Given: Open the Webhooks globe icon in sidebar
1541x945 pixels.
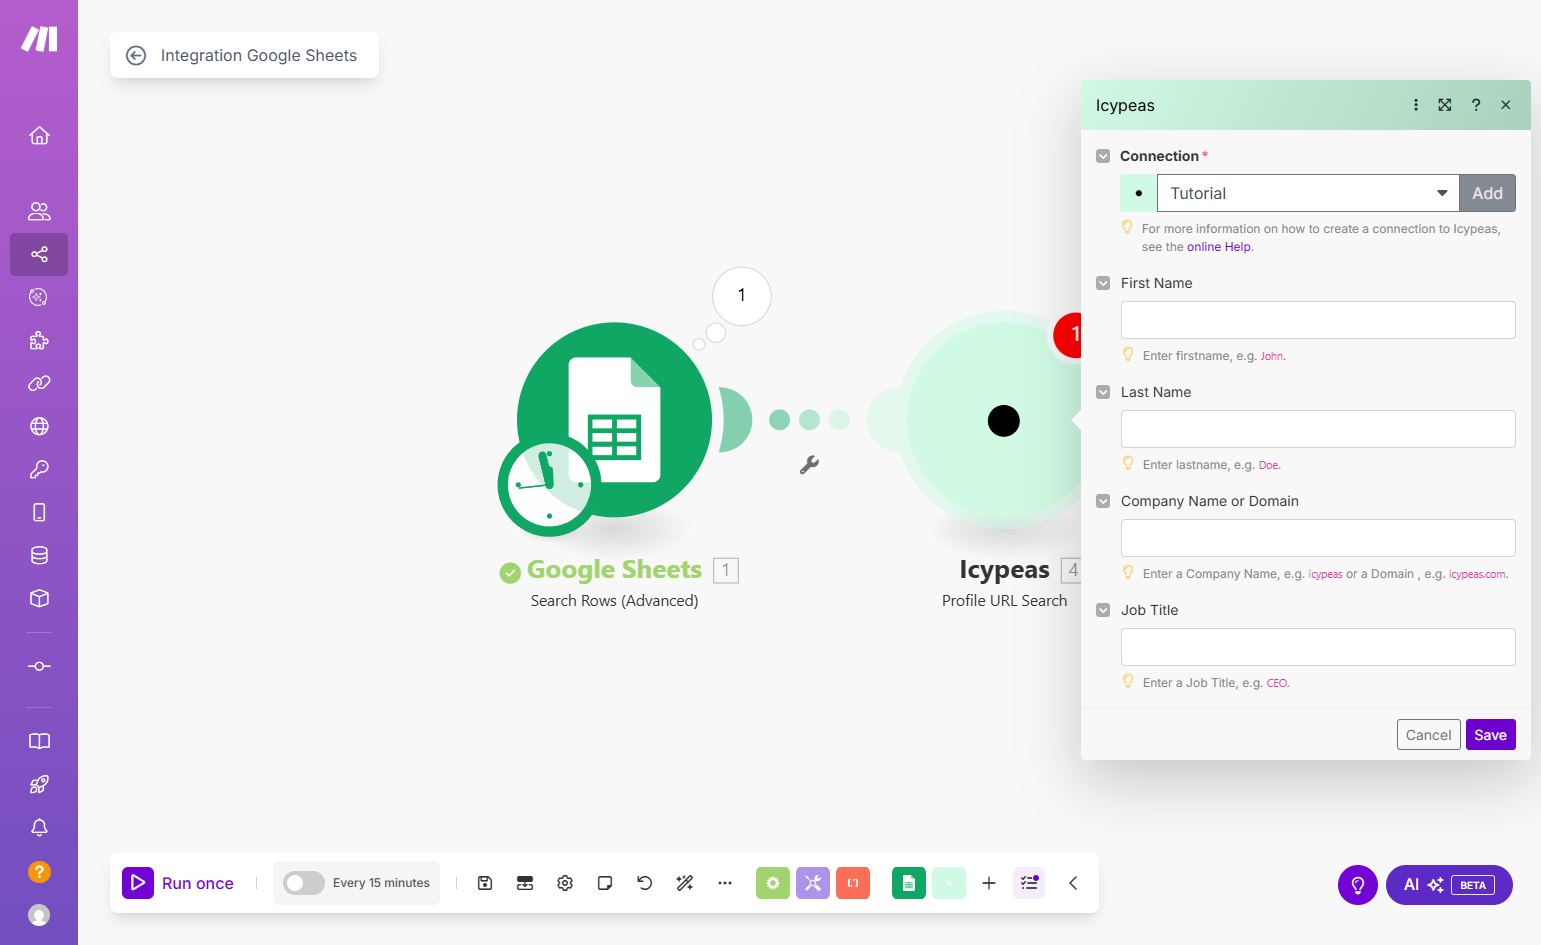Looking at the screenshot, I should tap(39, 426).
